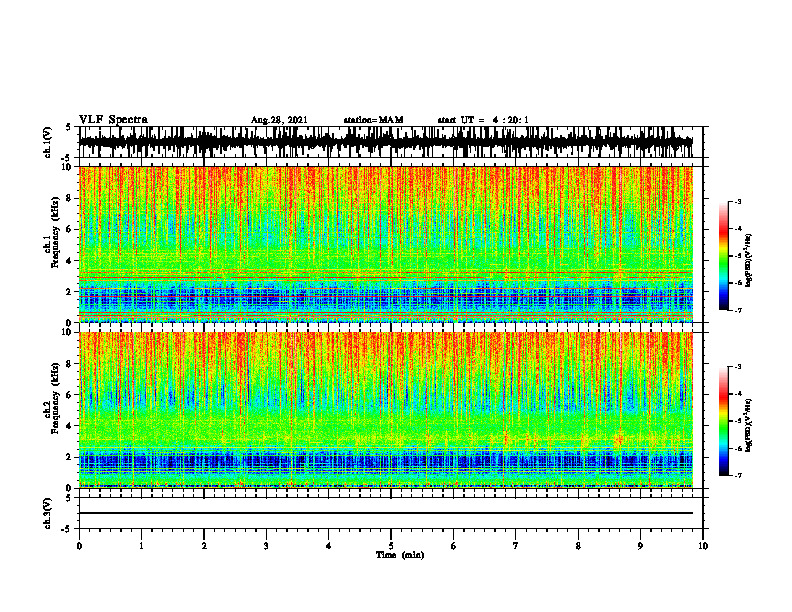Click time axis tick label "6"
Viewport: 792px width, 612px height.
point(454,546)
